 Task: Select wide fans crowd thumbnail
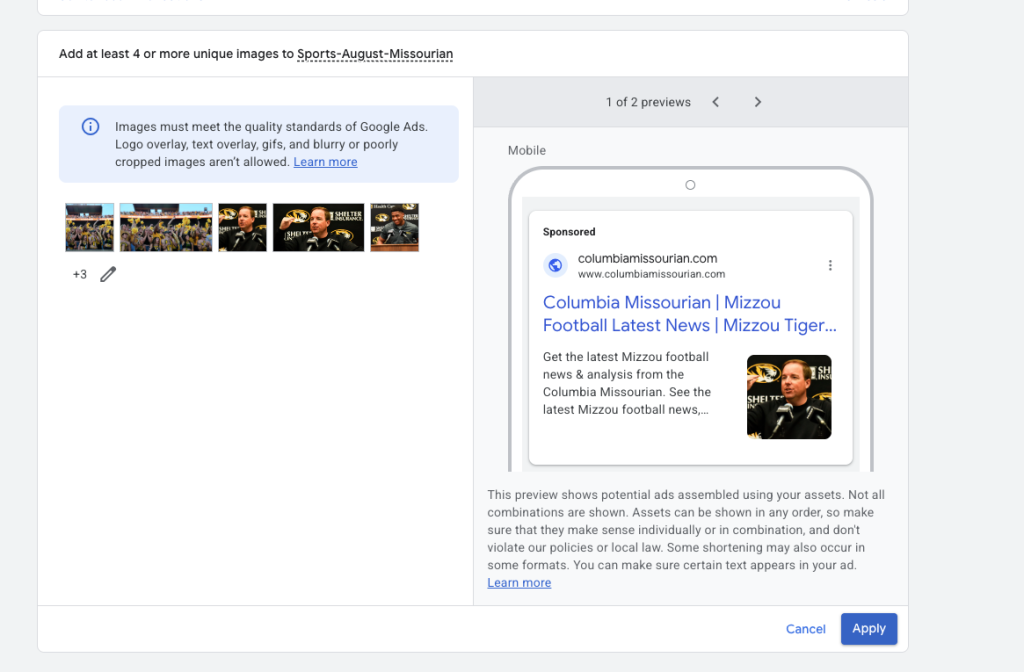click(166, 227)
